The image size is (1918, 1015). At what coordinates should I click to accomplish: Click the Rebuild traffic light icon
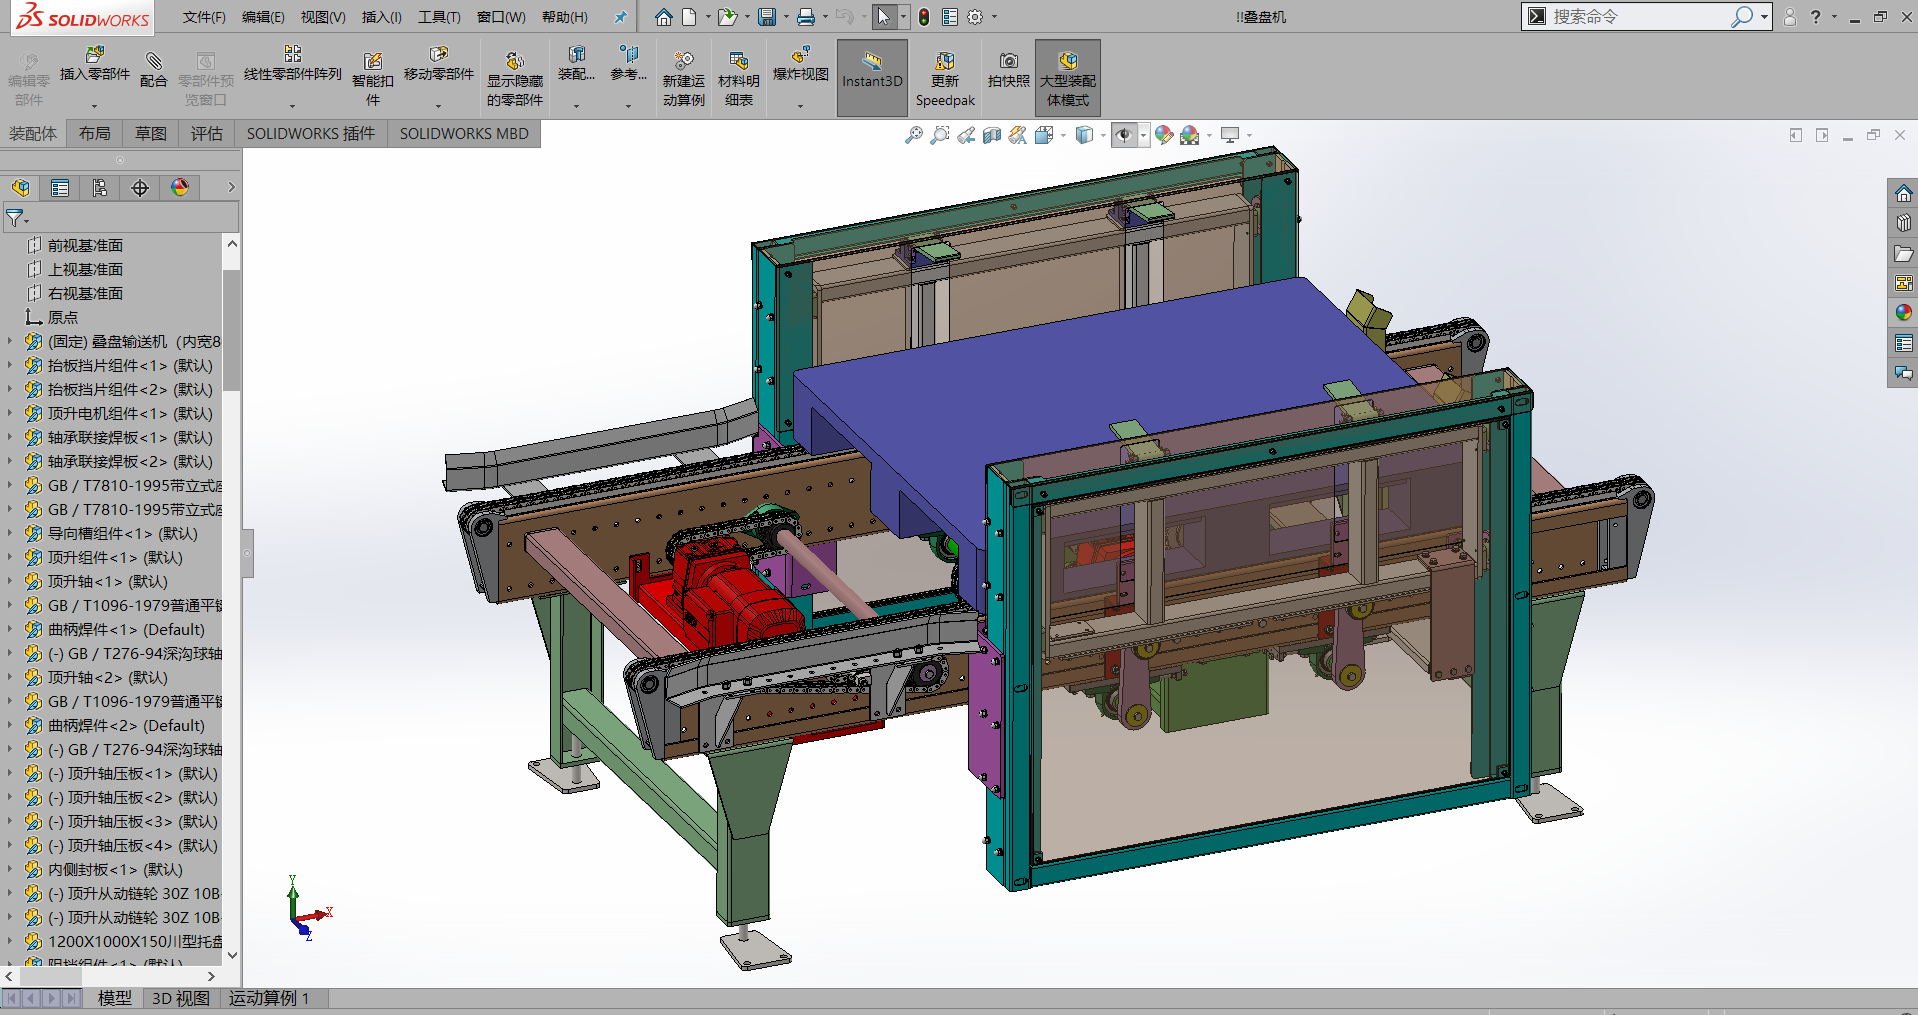(x=924, y=17)
